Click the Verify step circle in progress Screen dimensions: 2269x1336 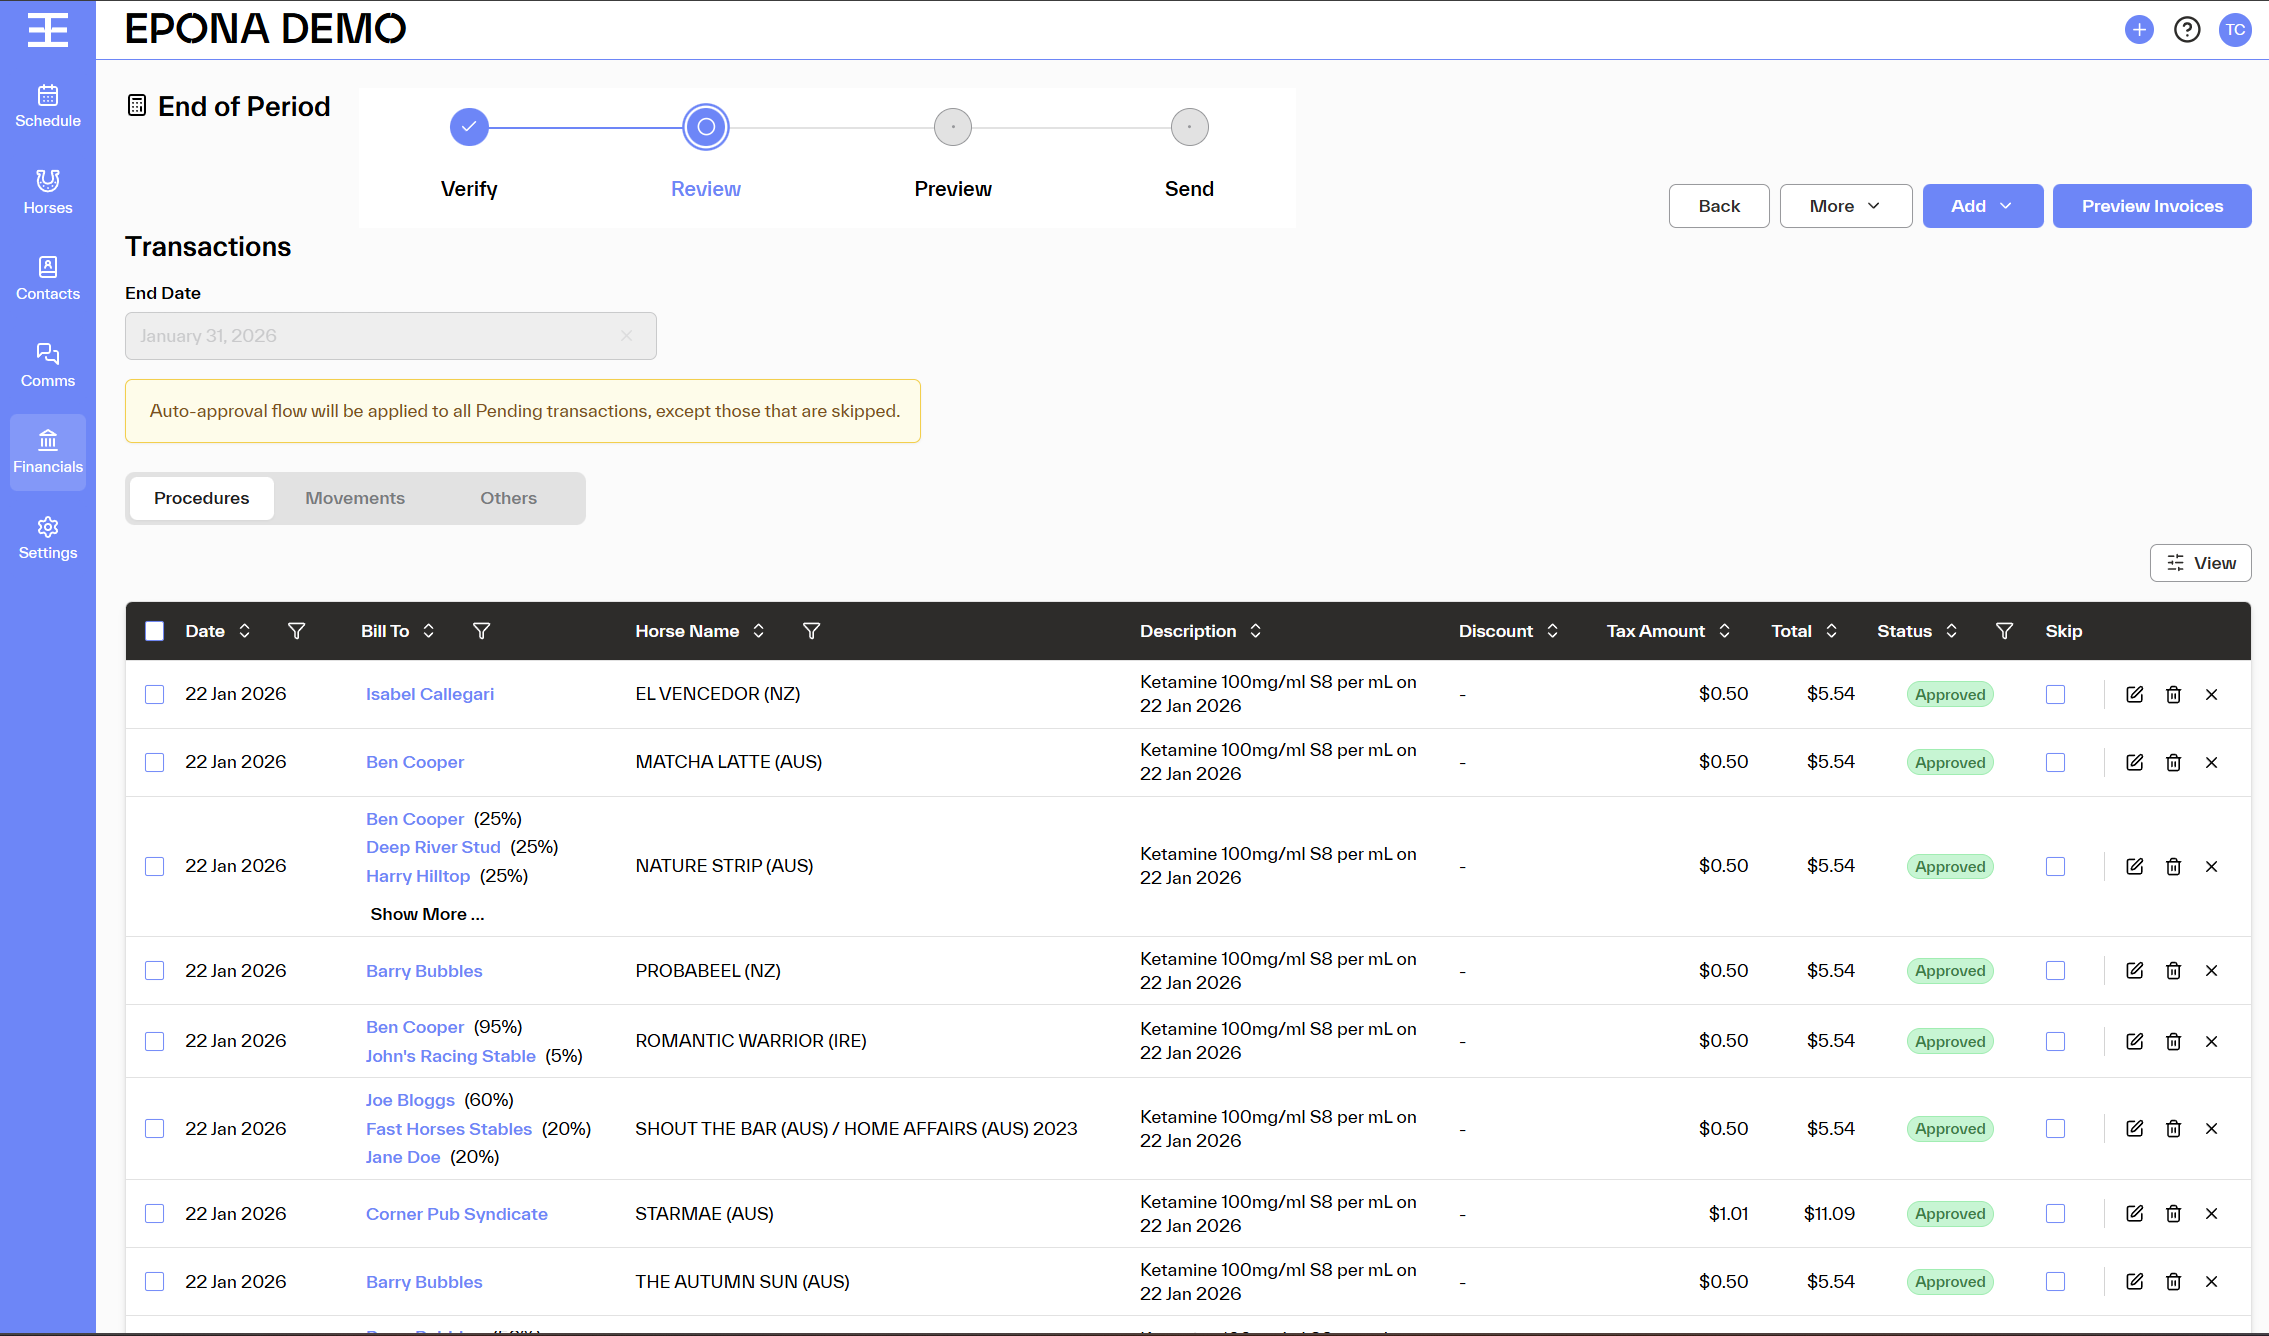click(x=469, y=127)
